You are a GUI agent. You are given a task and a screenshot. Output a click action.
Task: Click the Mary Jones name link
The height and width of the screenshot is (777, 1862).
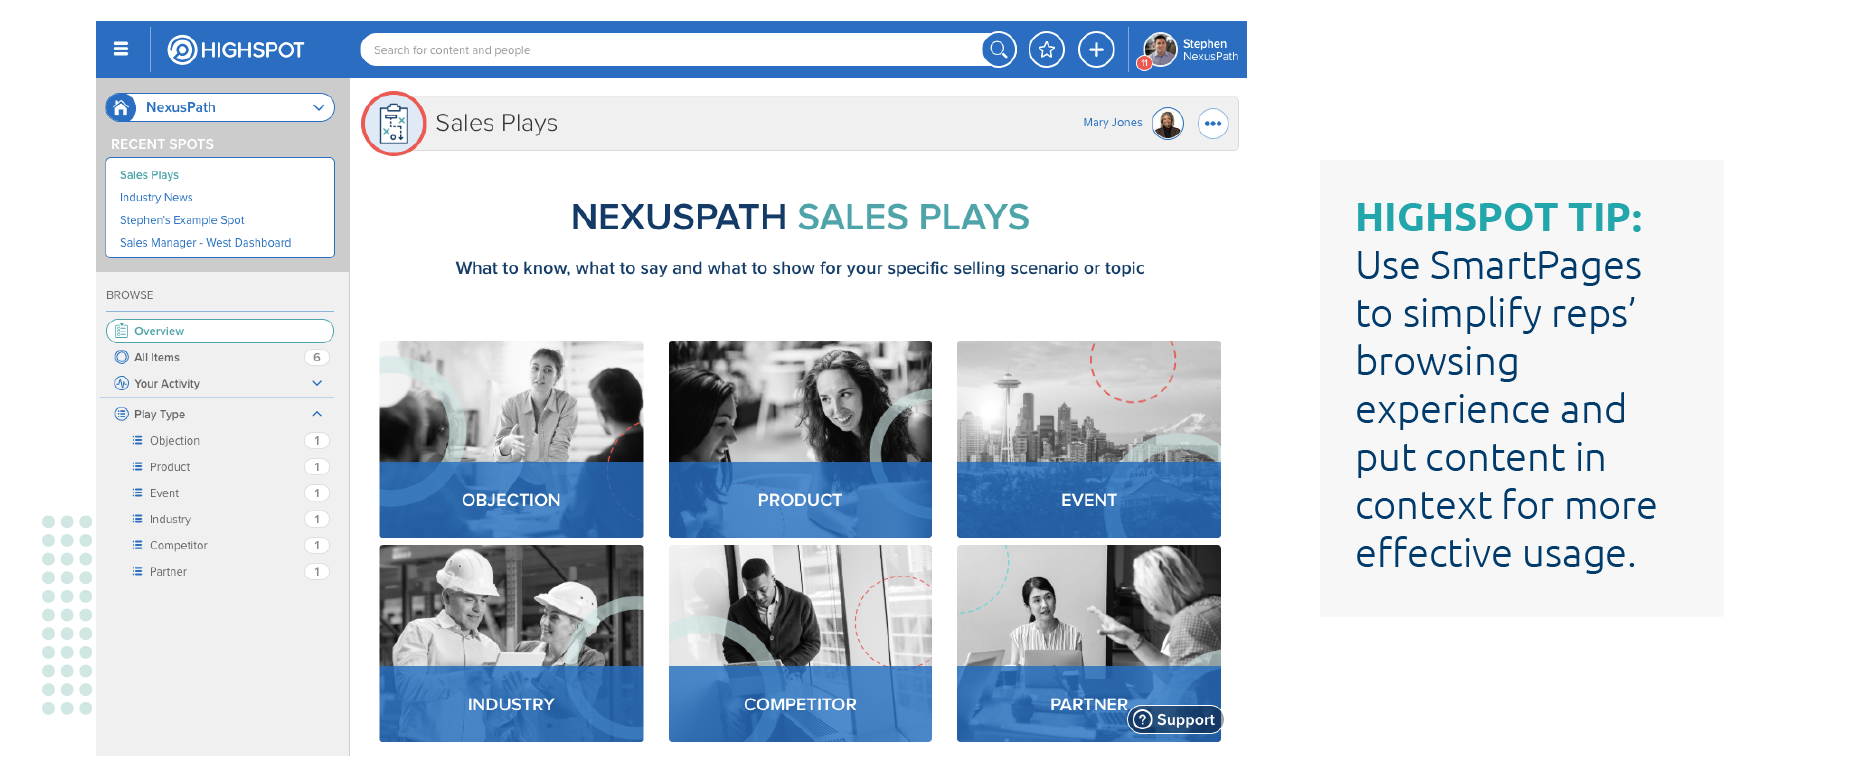coord(1112,123)
